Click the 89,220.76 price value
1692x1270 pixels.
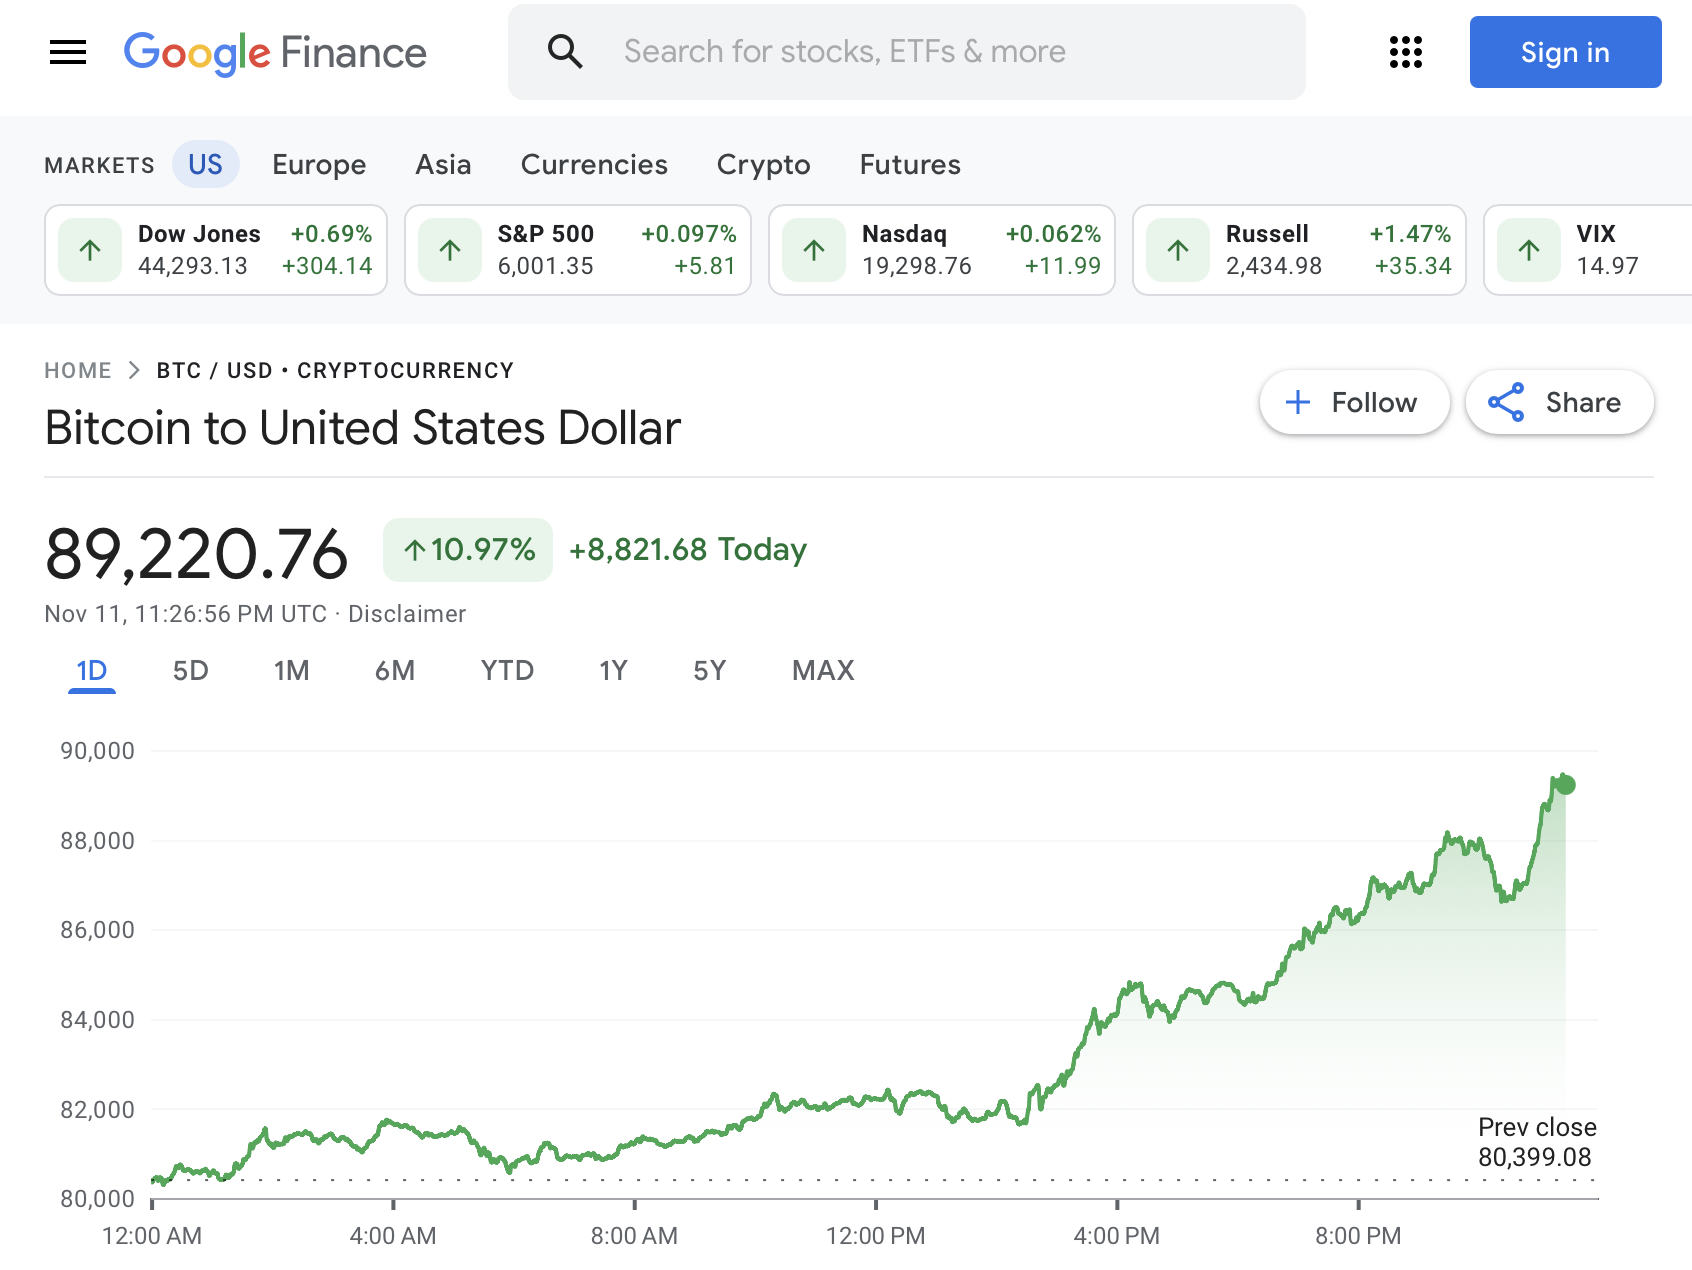pyautogui.click(x=197, y=553)
